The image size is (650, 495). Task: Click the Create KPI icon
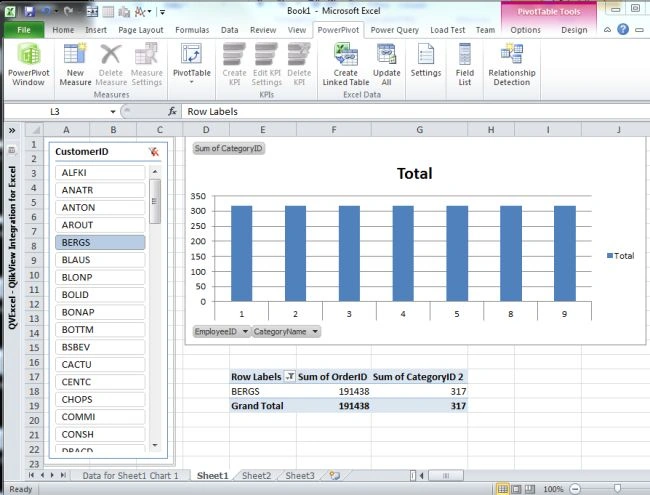coord(234,64)
